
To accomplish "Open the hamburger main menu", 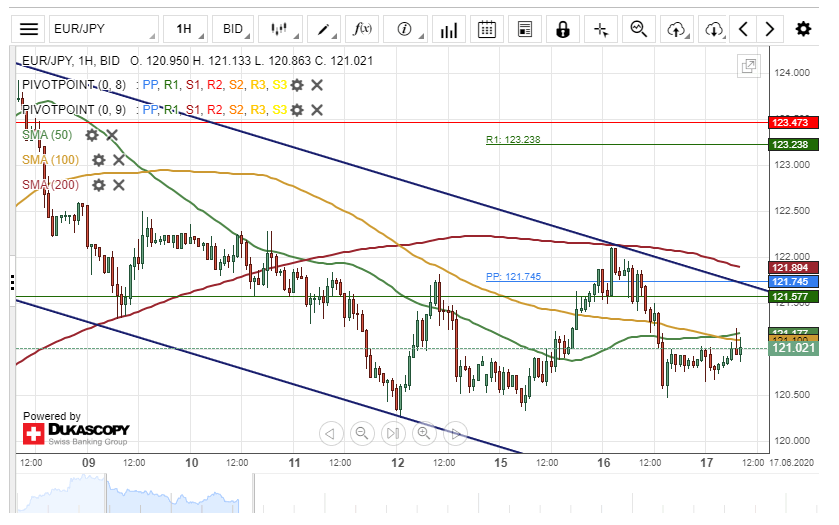I will 30,29.
